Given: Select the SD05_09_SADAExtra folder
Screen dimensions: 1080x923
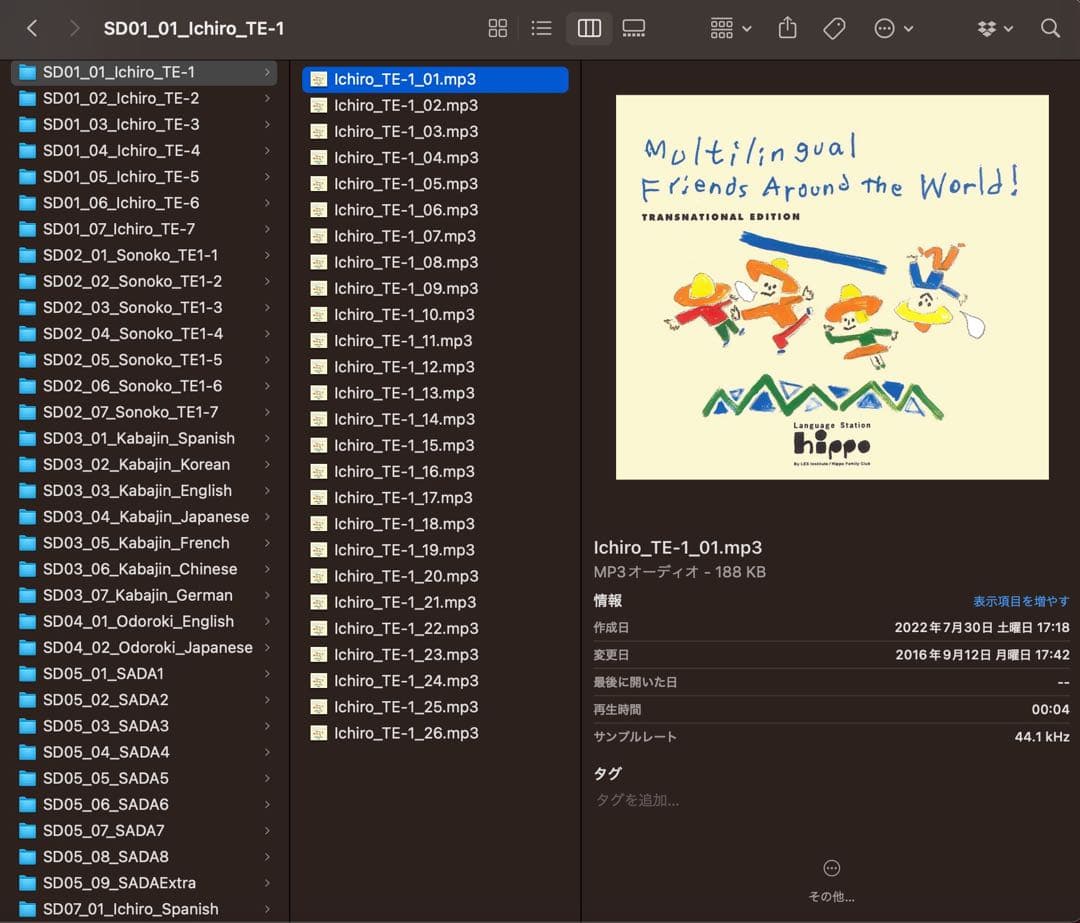Looking at the screenshot, I should click(119, 883).
